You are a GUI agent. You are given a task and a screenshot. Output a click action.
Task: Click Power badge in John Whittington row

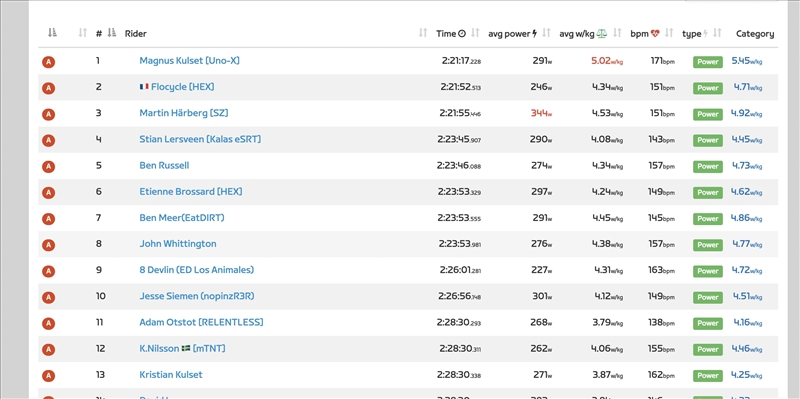708,245
